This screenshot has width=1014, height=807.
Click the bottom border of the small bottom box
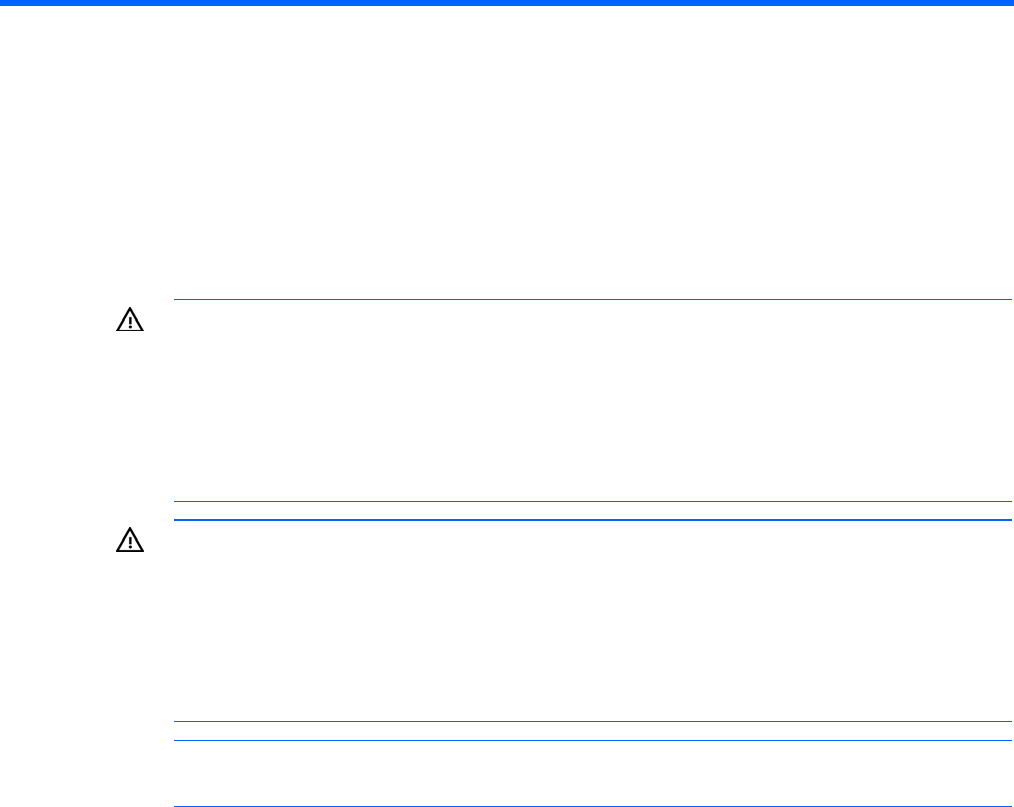(x=592, y=806)
